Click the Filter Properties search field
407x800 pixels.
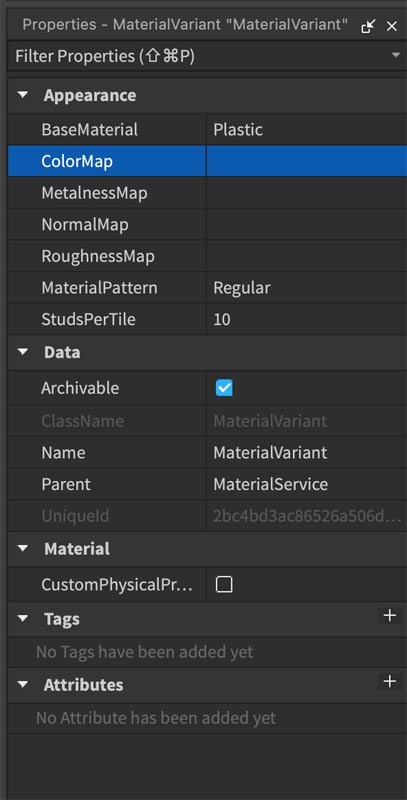point(199,56)
